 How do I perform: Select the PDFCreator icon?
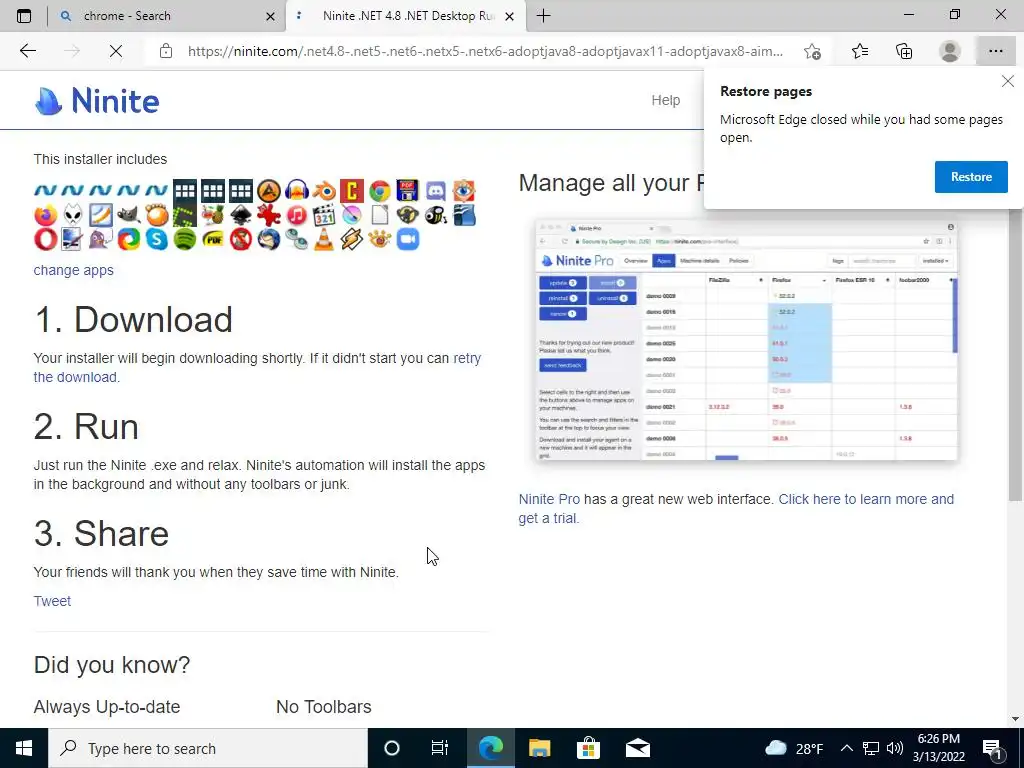pos(408,191)
